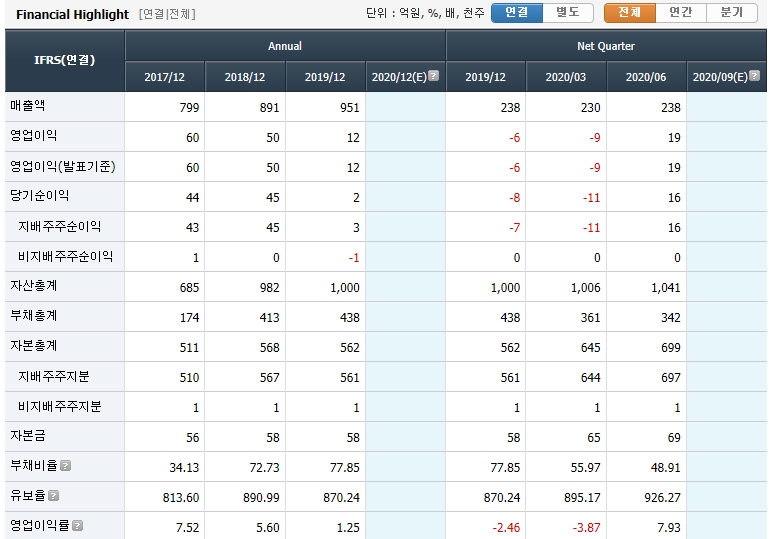
Task: Click 2020/03 equity total 645
Action: tap(590, 348)
